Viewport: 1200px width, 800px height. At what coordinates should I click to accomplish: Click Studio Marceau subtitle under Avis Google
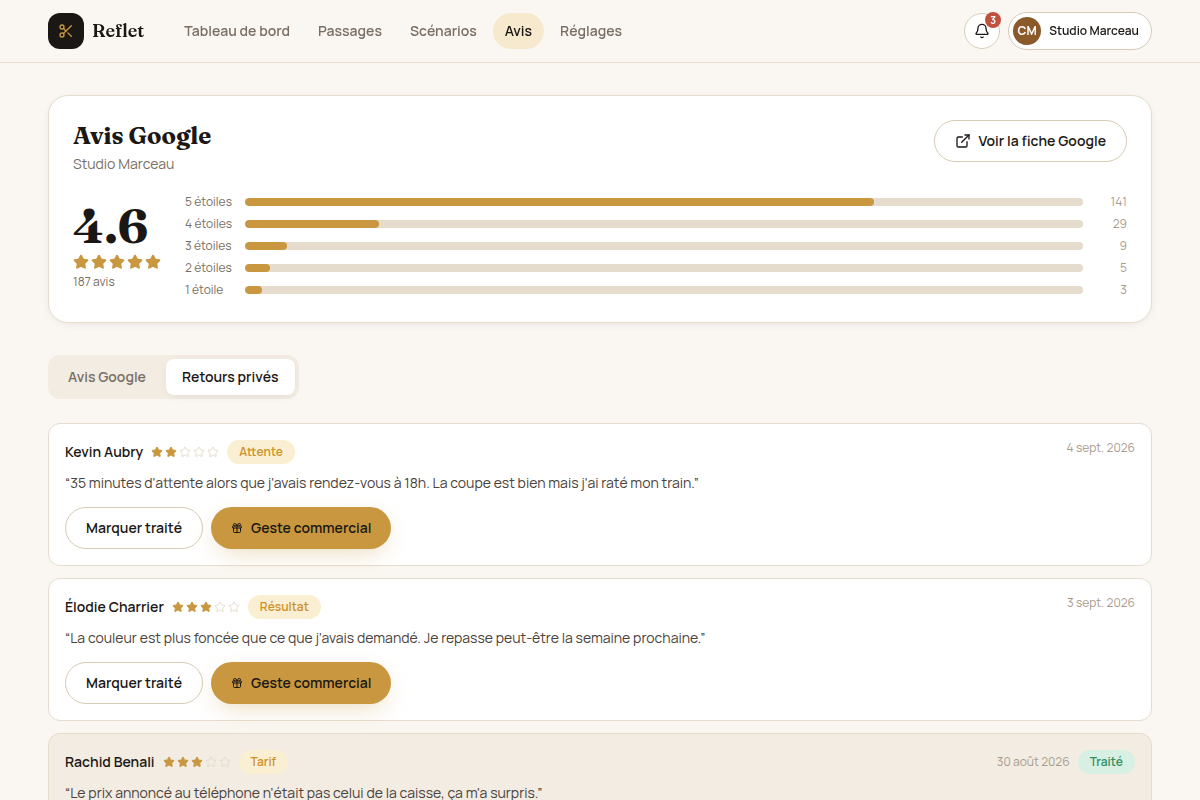pos(123,164)
